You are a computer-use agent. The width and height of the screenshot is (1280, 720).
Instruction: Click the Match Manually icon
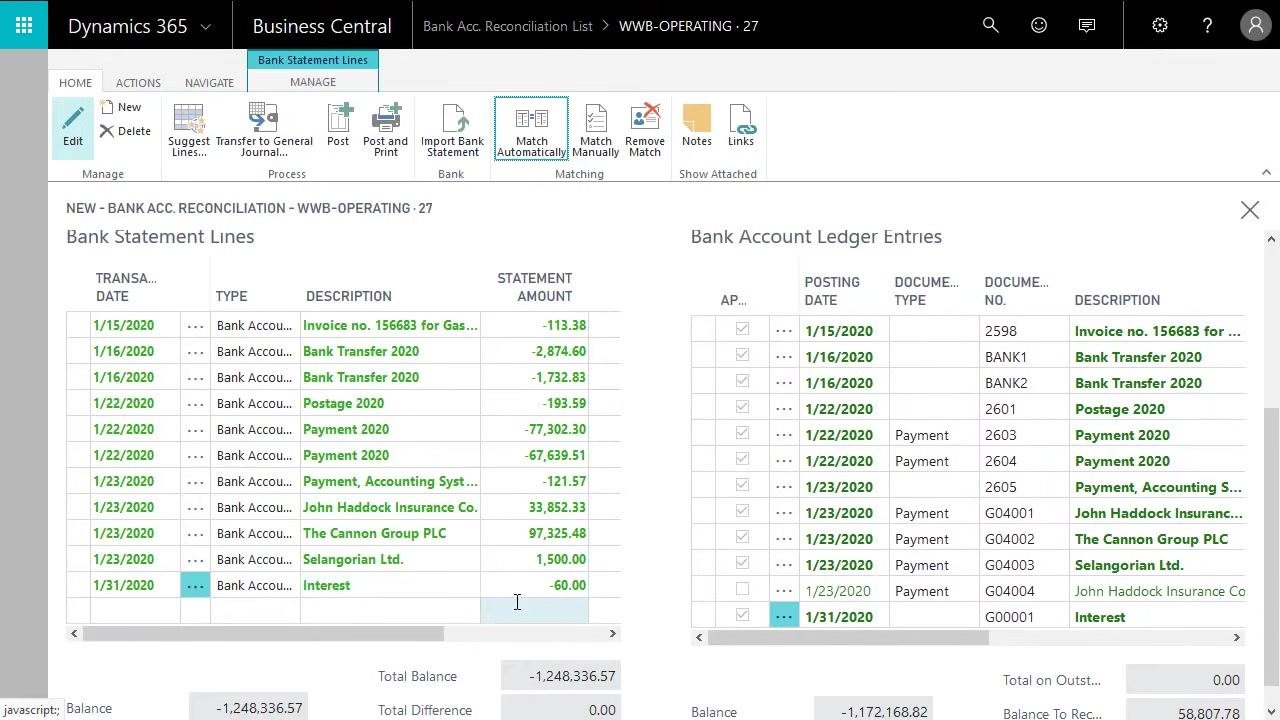(596, 130)
